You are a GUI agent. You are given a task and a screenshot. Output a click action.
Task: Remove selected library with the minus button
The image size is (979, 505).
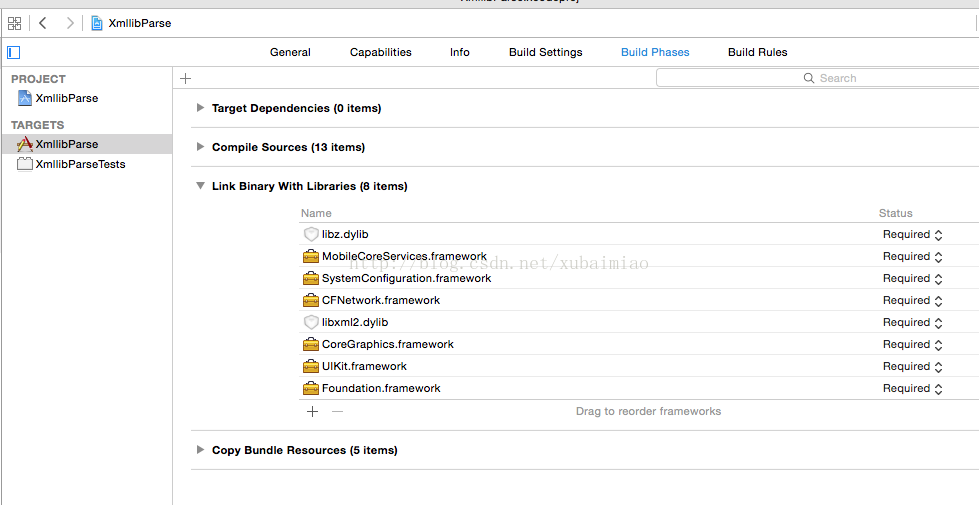[x=337, y=411]
